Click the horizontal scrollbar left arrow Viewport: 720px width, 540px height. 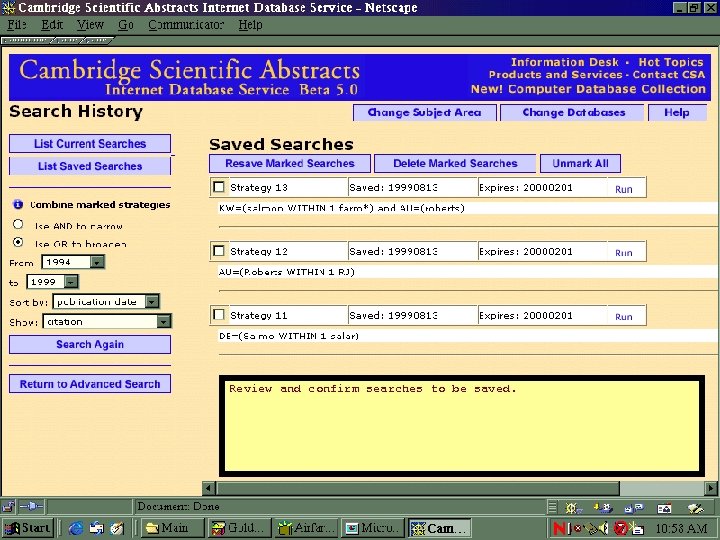point(209,488)
